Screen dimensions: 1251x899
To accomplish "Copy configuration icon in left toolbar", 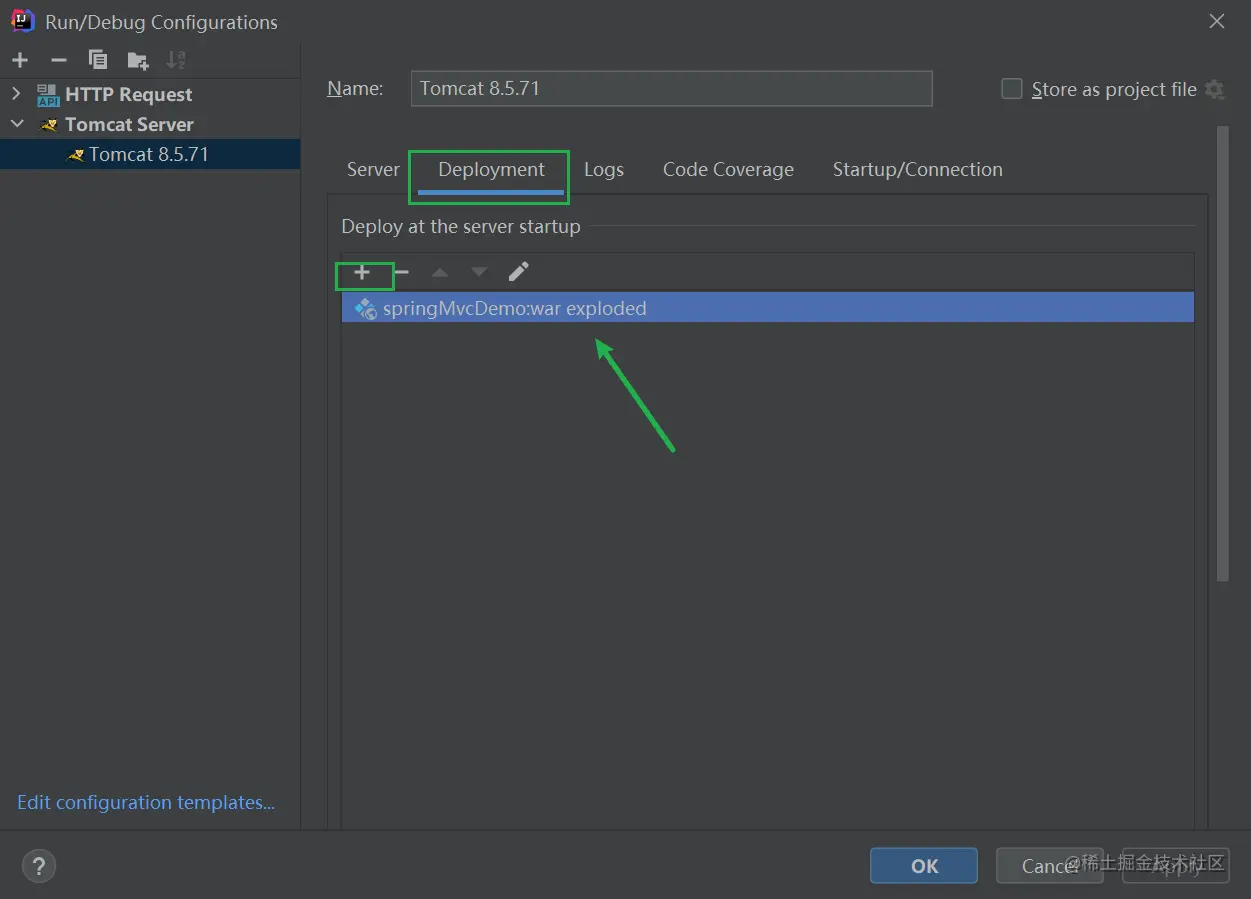I will pos(98,60).
